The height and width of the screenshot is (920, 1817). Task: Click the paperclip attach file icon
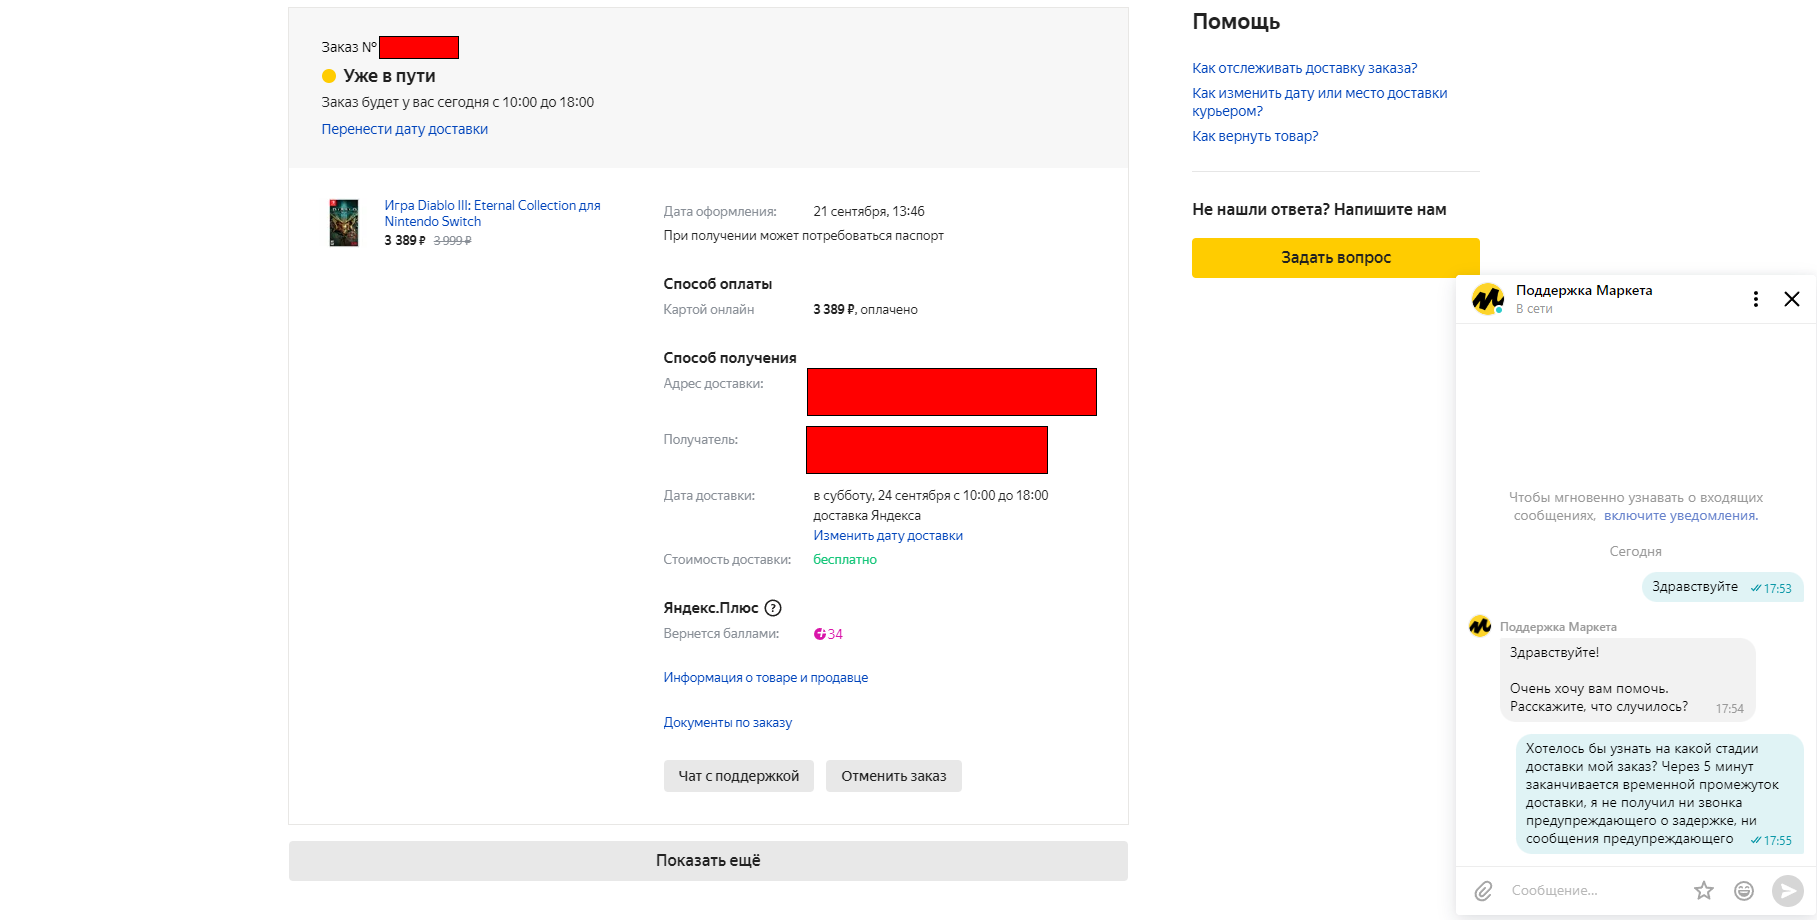click(1483, 890)
